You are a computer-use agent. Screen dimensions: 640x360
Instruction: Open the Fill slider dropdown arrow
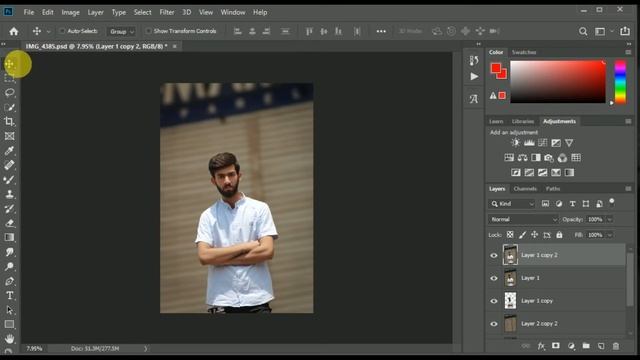coord(610,235)
